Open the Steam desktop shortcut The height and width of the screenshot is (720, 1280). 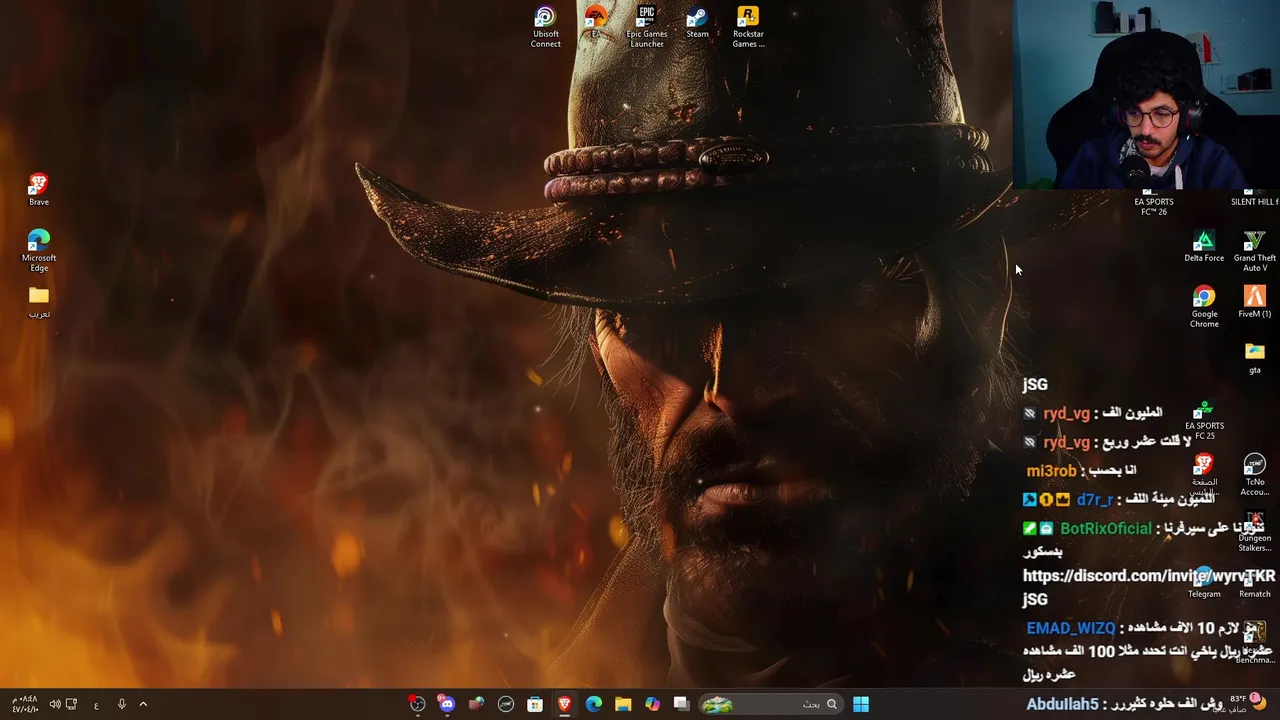pyautogui.click(x=697, y=22)
